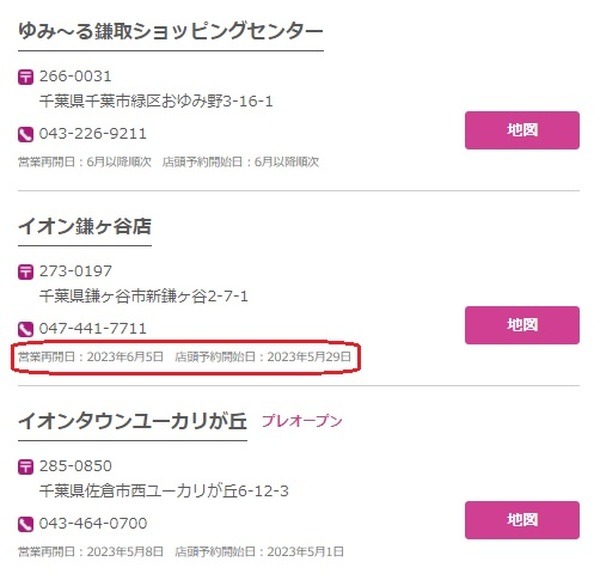Click the phone icon beside 047-441-7711

pos(26,329)
